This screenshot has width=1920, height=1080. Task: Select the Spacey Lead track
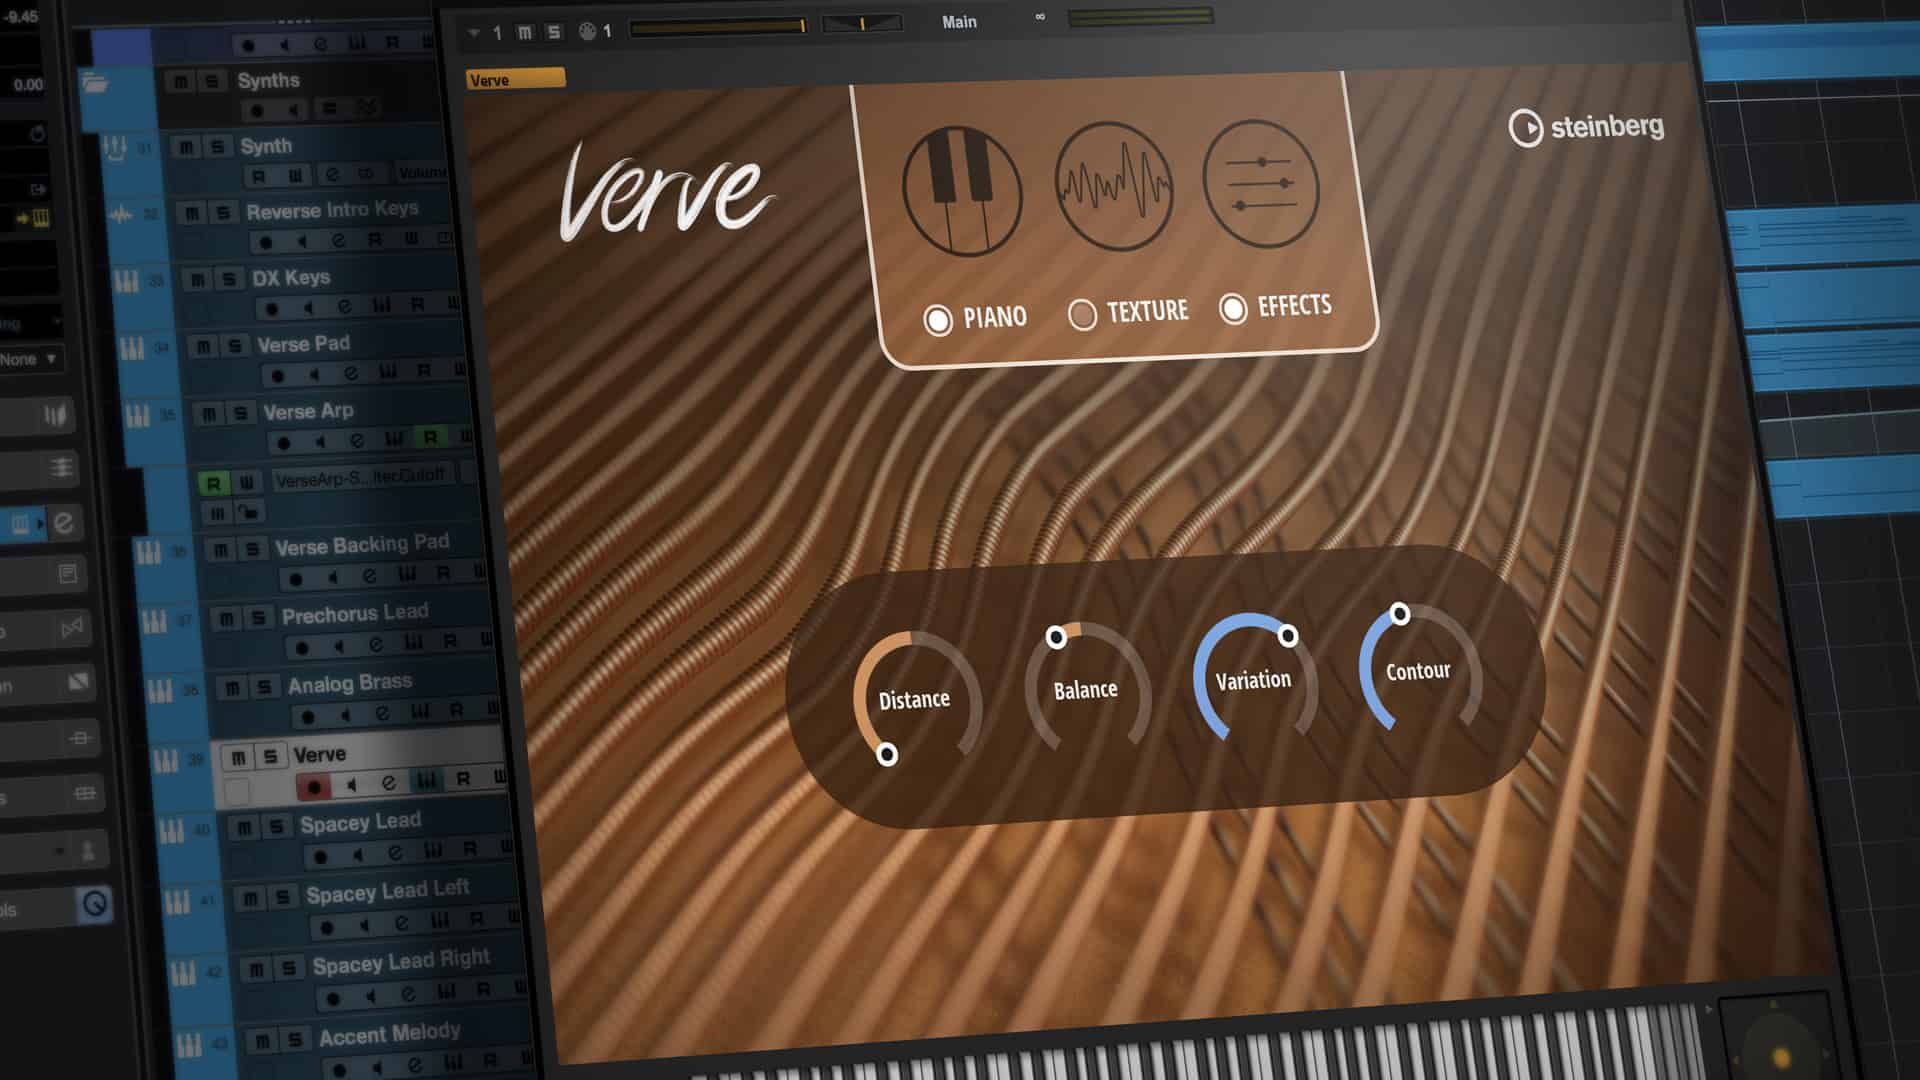pos(360,823)
